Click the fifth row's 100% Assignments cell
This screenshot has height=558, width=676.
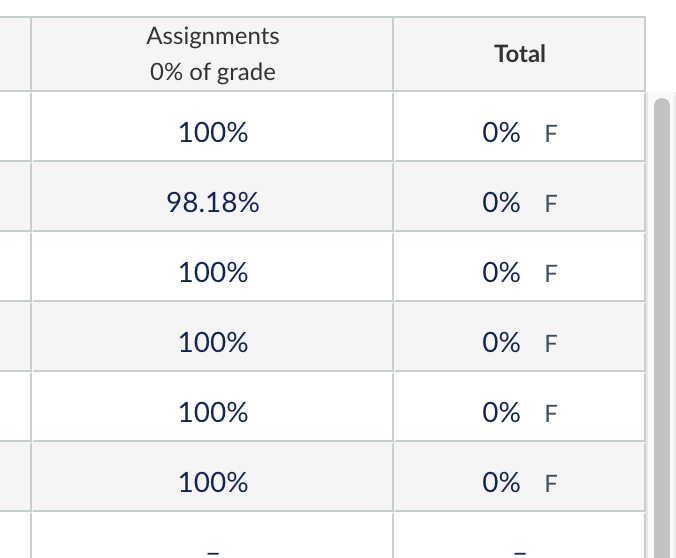click(x=213, y=413)
